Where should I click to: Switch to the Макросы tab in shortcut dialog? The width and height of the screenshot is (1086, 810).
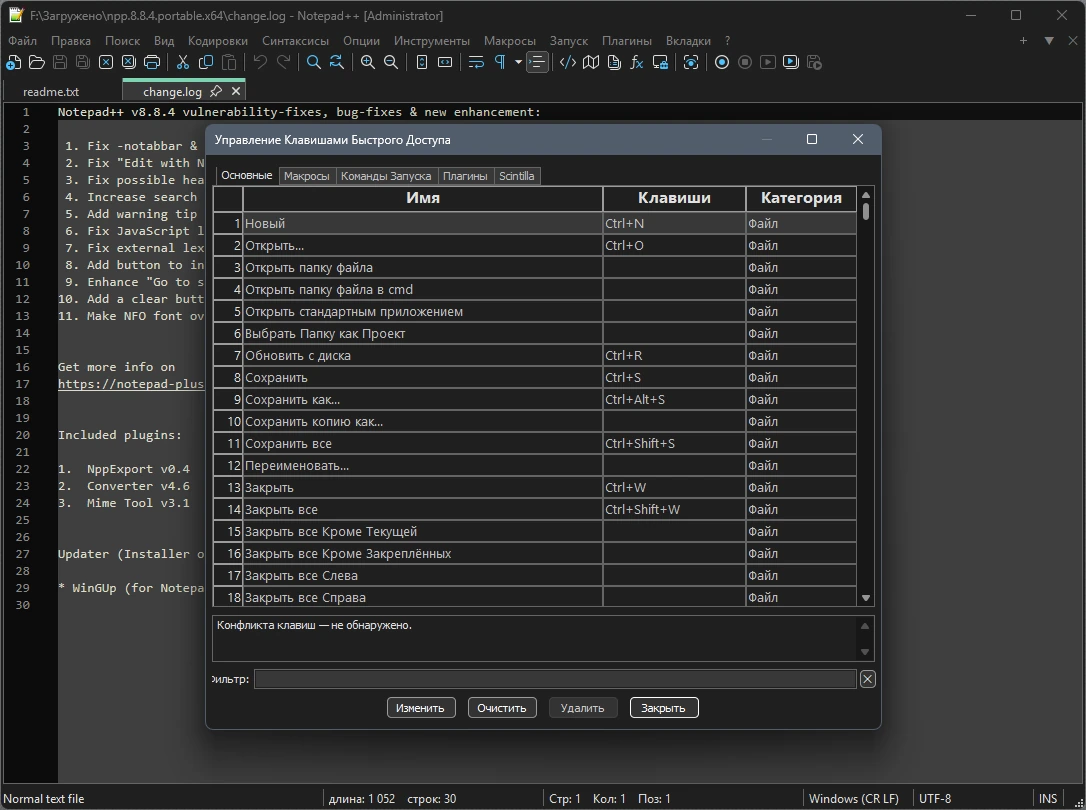tap(307, 176)
